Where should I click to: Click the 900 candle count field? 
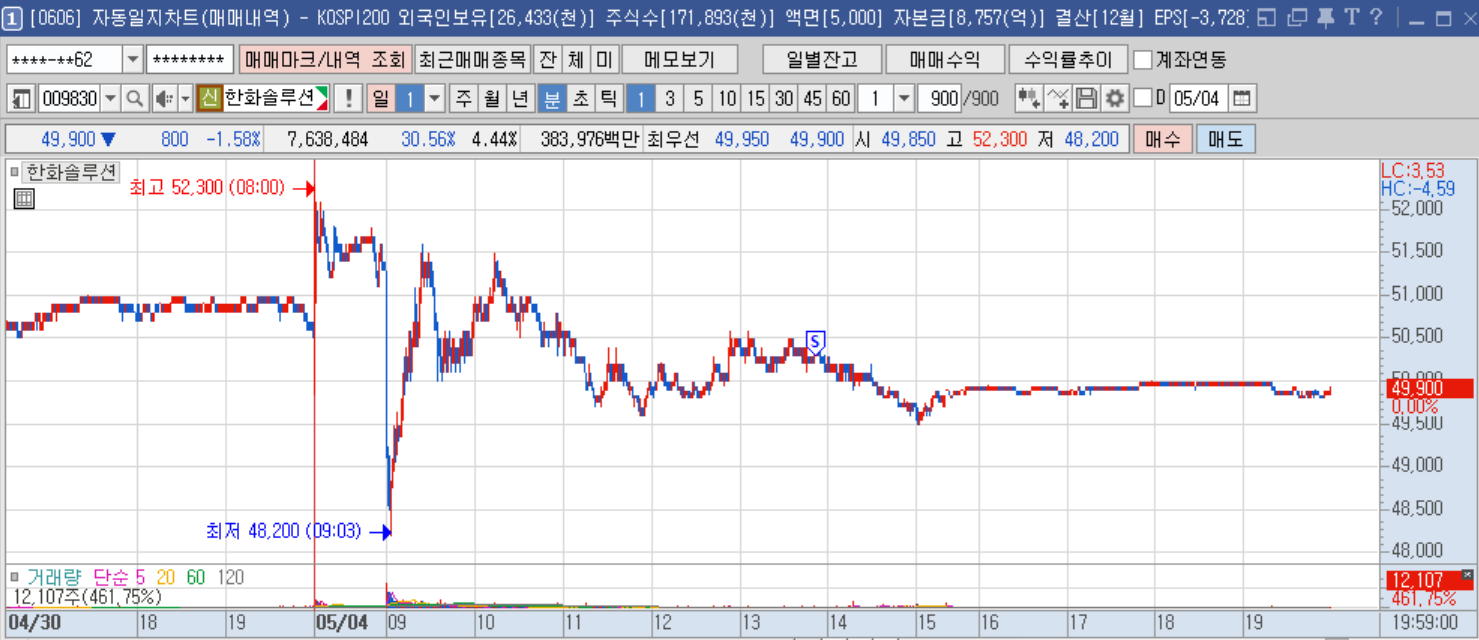940,99
